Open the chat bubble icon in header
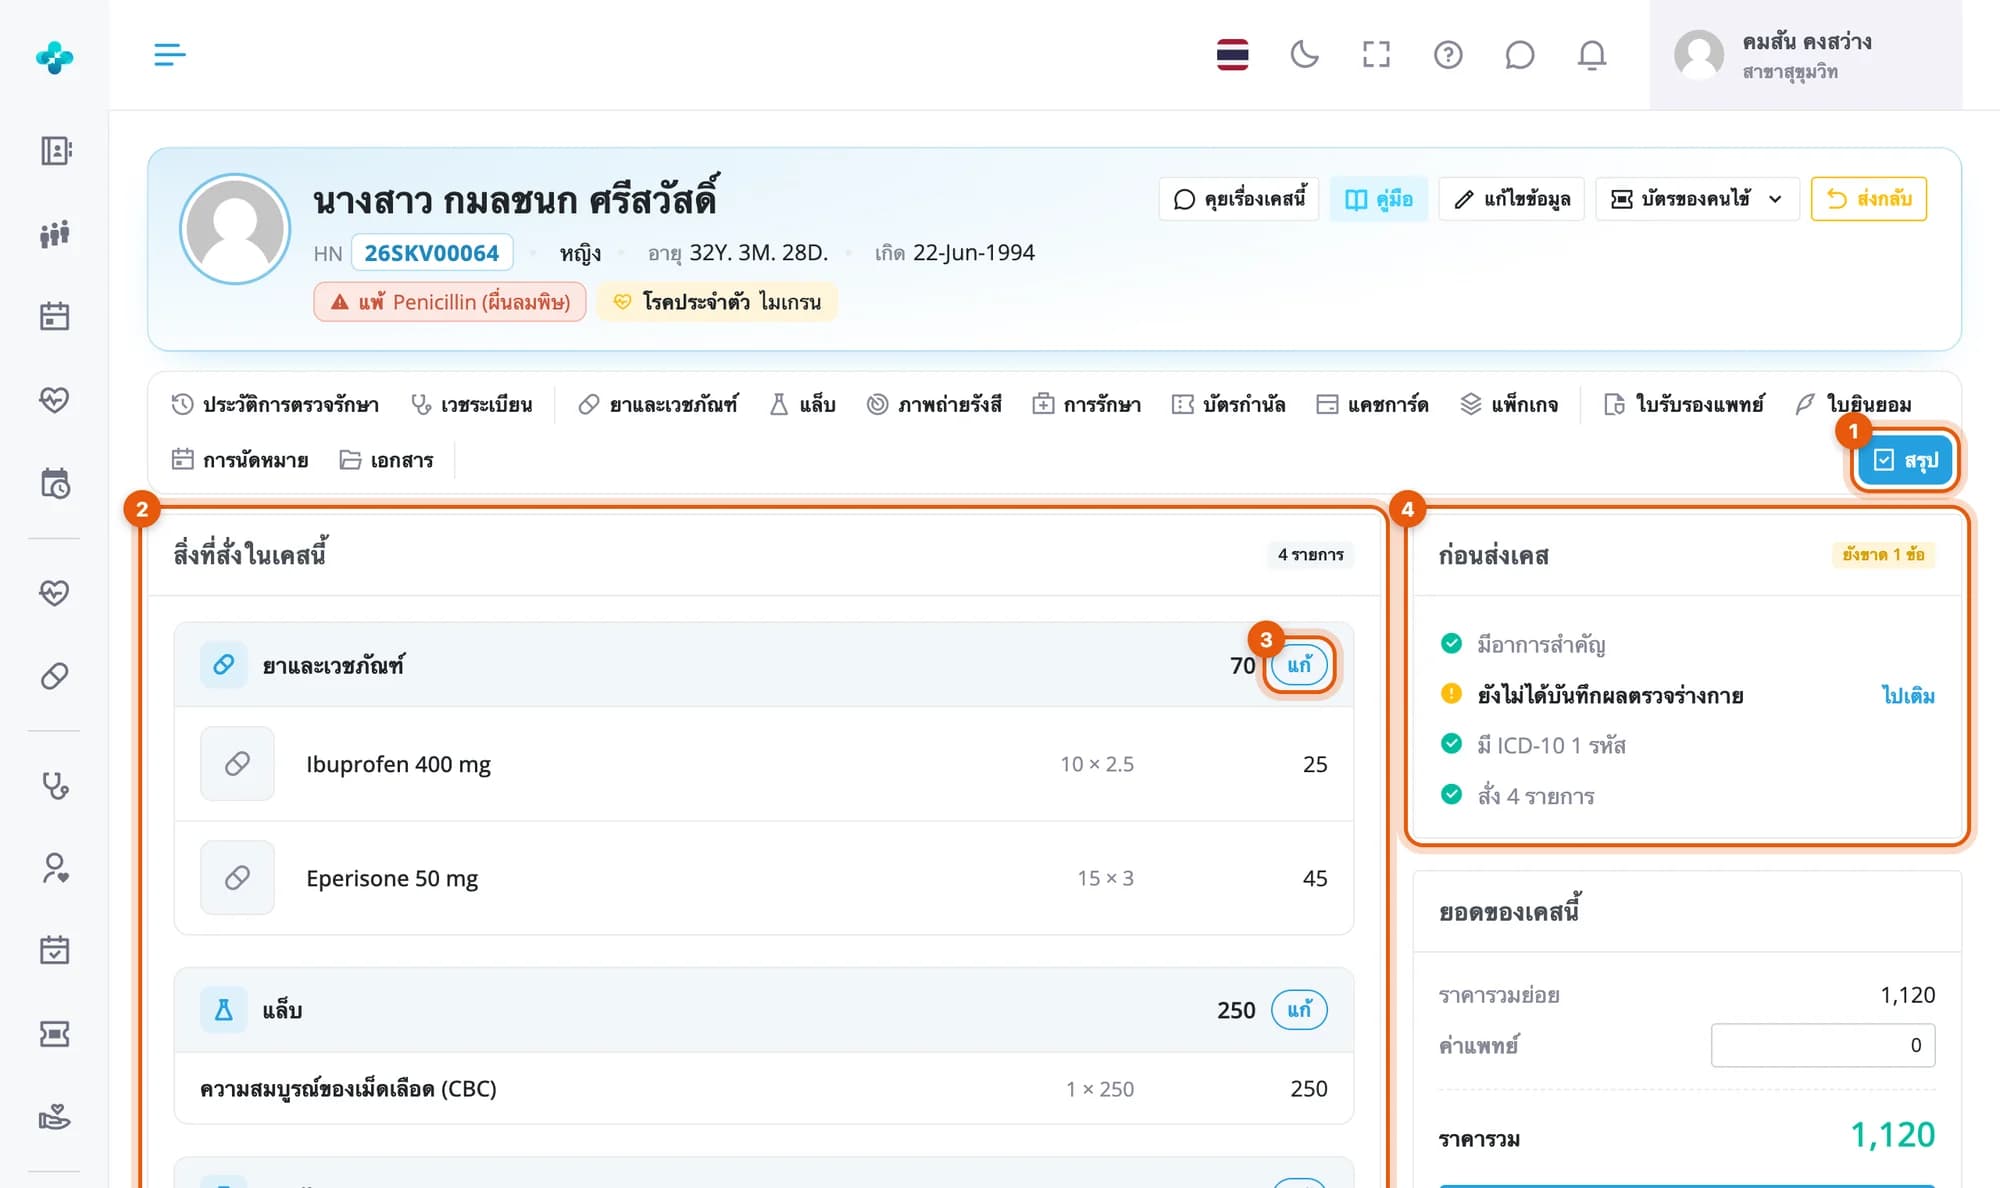The width and height of the screenshot is (2000, 1188). click(x=1520, y=54)
